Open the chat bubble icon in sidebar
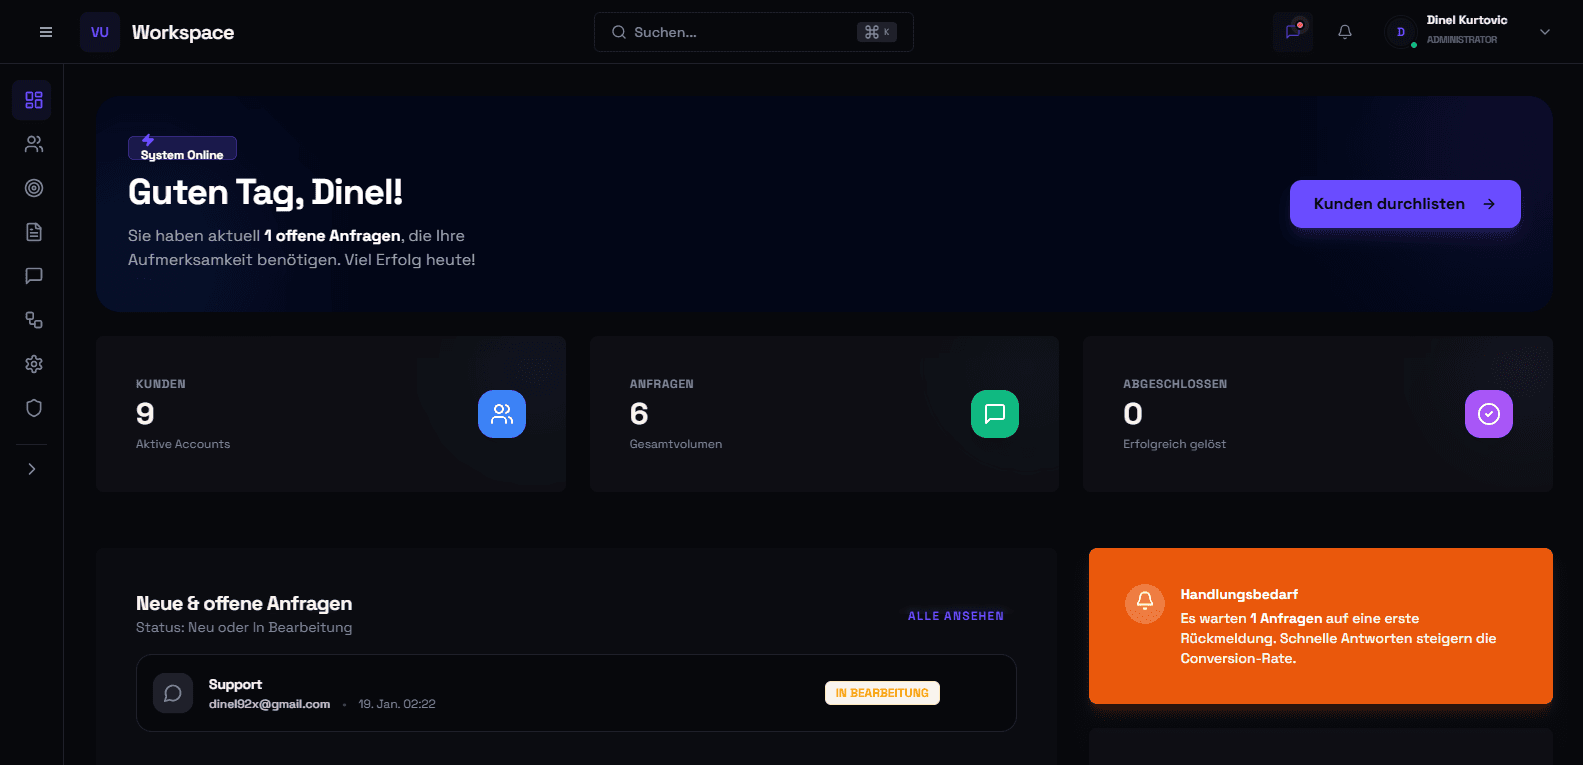The width and height of the screenshot is (1583, 765). [34, 276]
